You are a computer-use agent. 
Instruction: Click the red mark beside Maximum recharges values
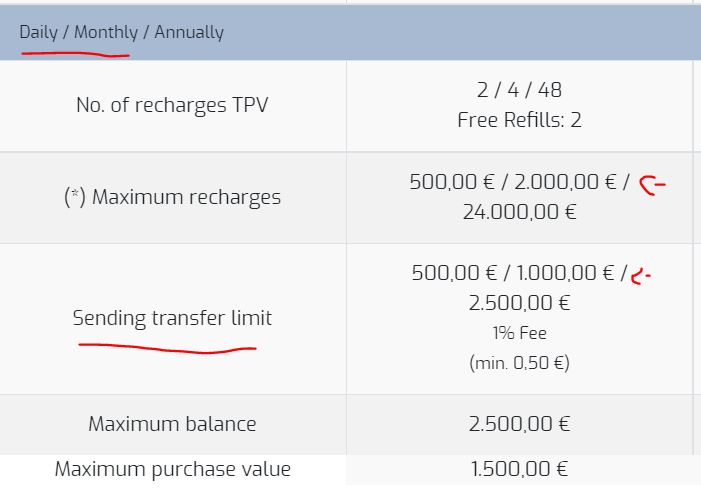(x=652, y=185)
